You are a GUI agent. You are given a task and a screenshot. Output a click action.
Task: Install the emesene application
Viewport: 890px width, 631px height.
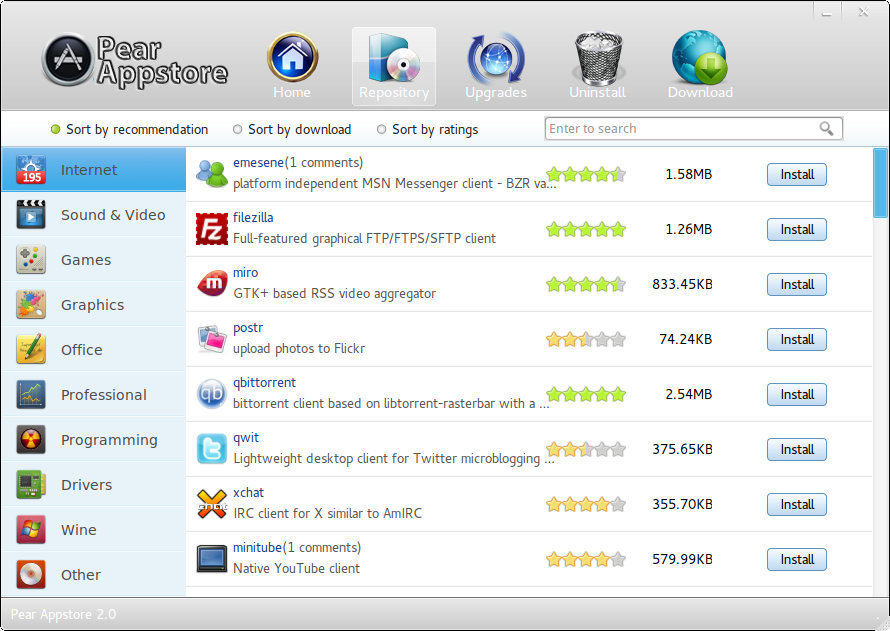click(x=796, y=174)
